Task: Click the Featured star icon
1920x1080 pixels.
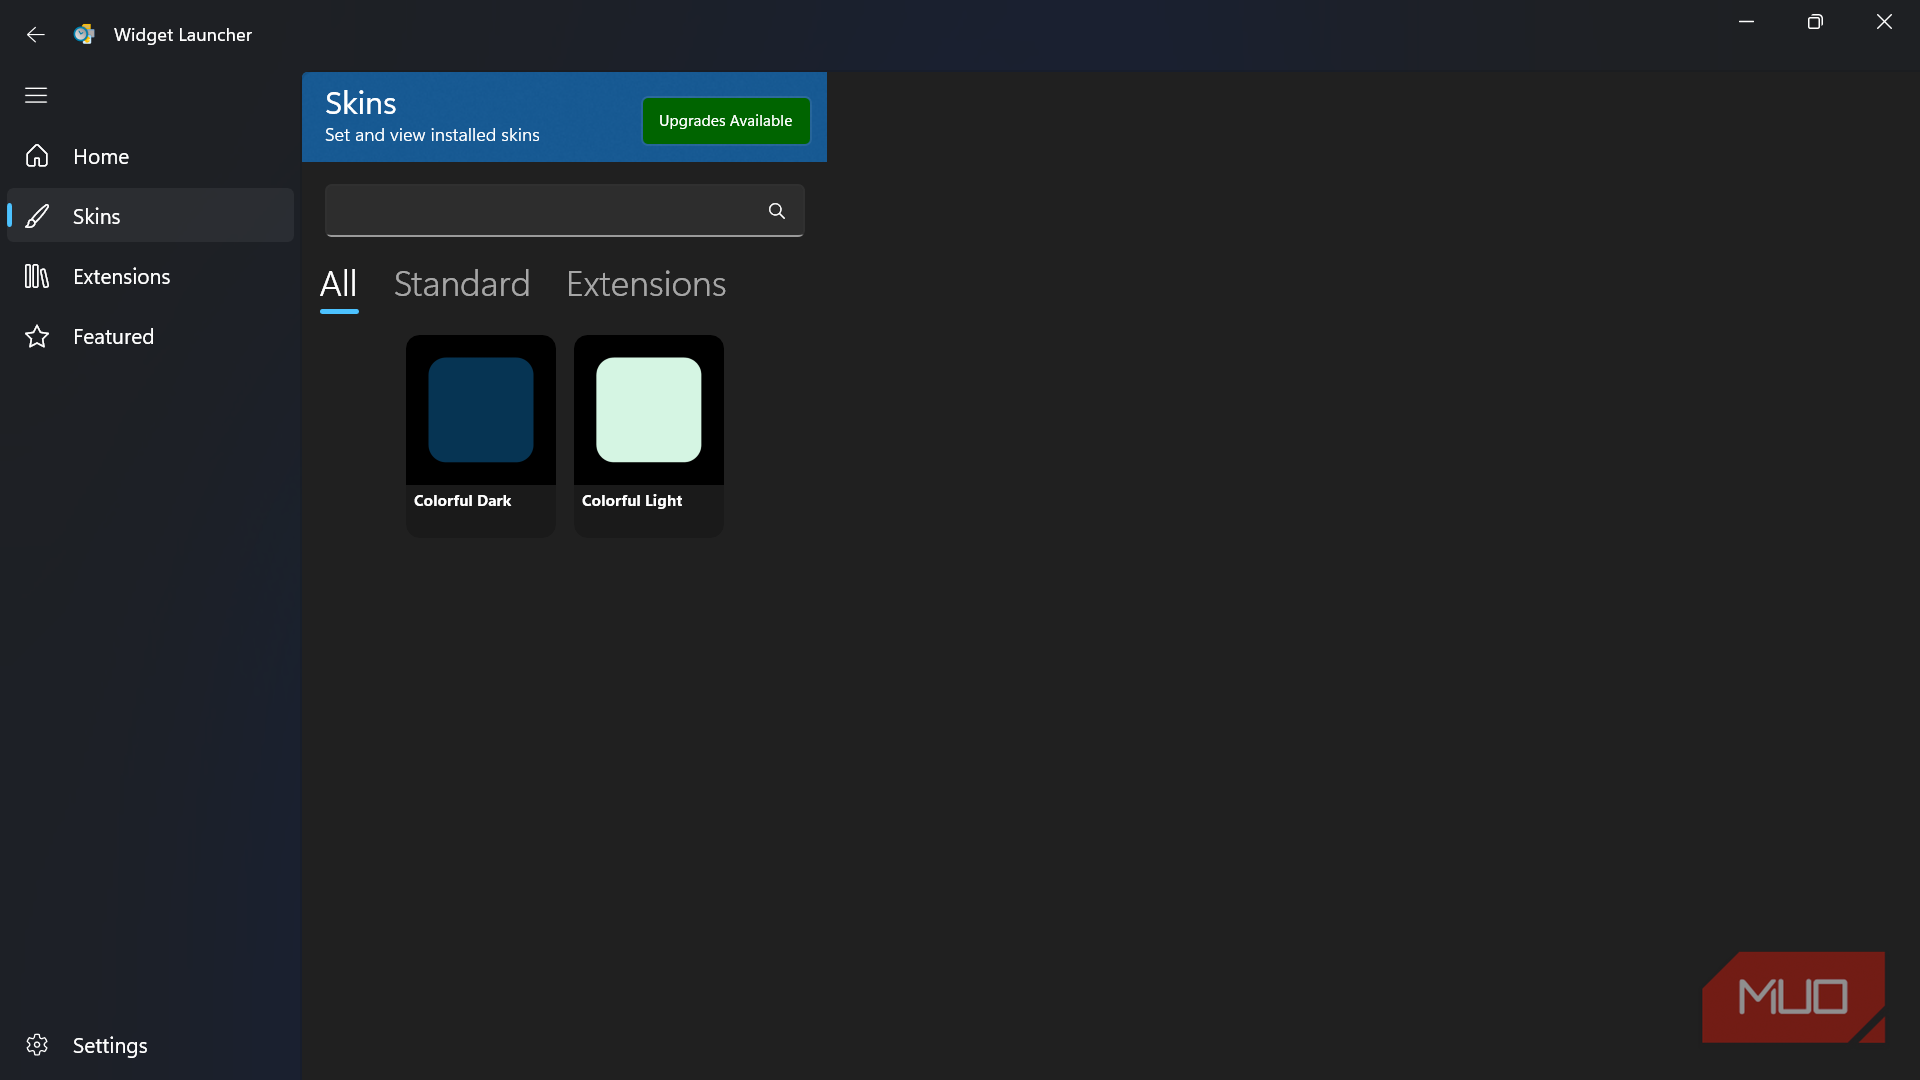Action: (37, 336)
